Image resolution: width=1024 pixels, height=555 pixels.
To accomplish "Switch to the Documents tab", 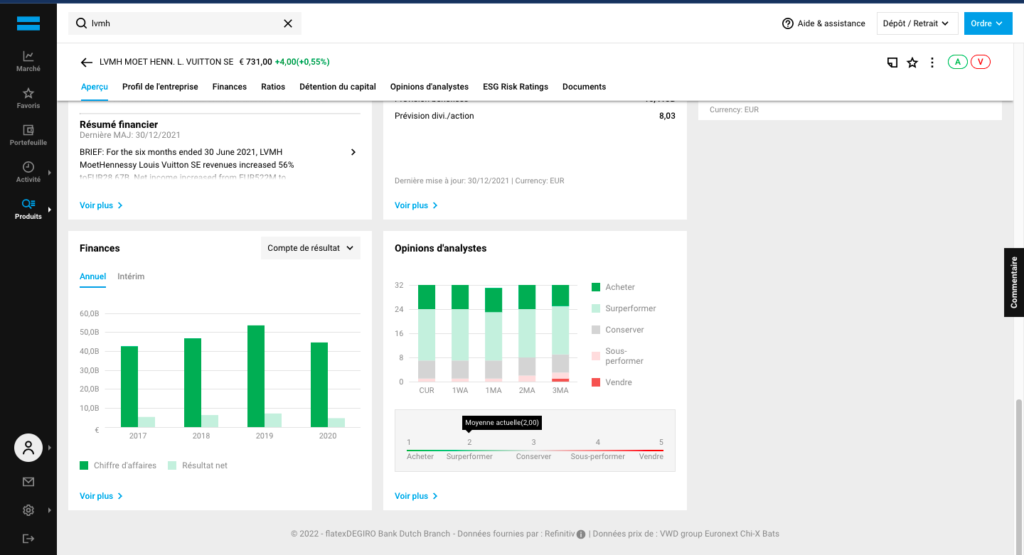I will point(584,87).
